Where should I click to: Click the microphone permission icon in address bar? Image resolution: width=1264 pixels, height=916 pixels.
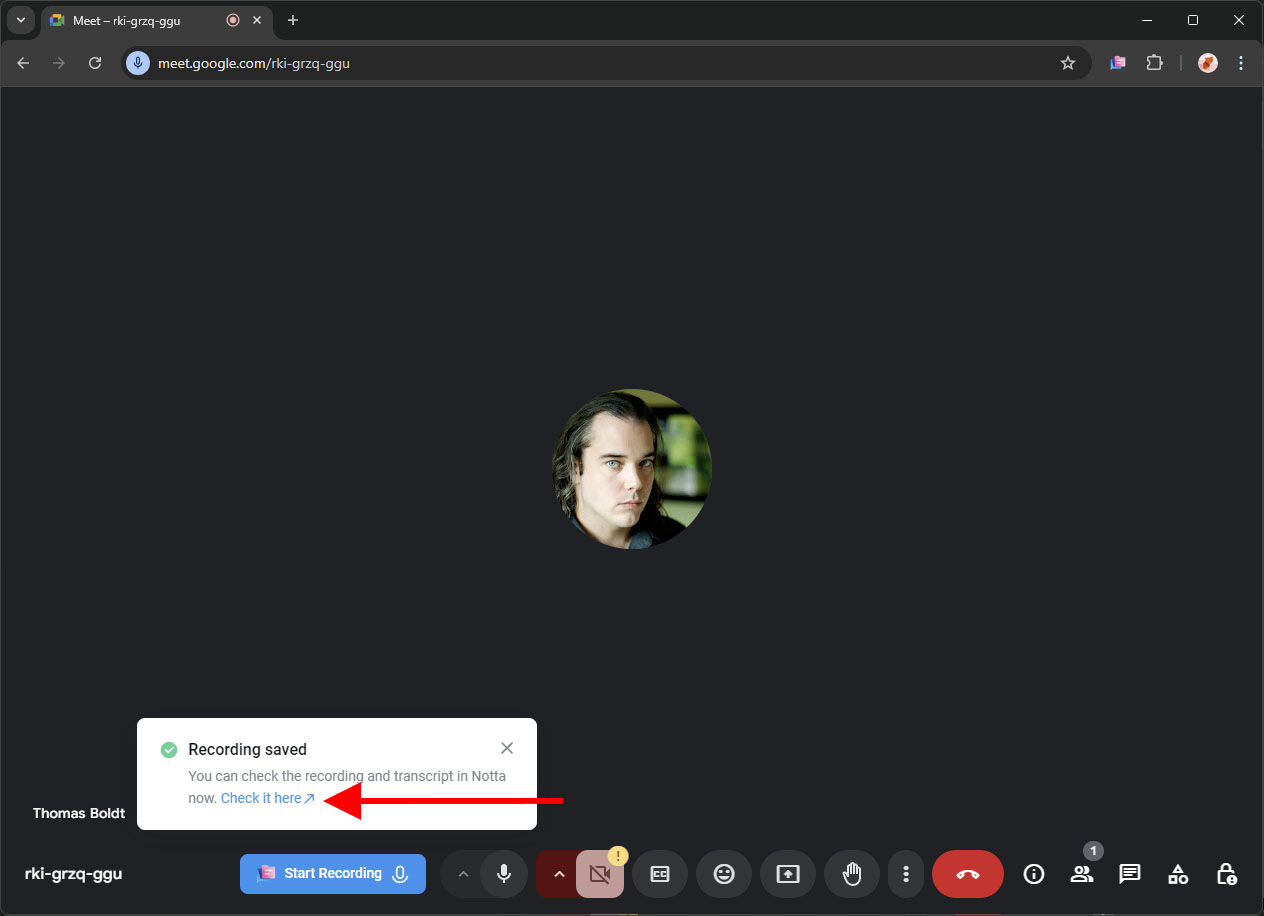[x=138, y=63]
